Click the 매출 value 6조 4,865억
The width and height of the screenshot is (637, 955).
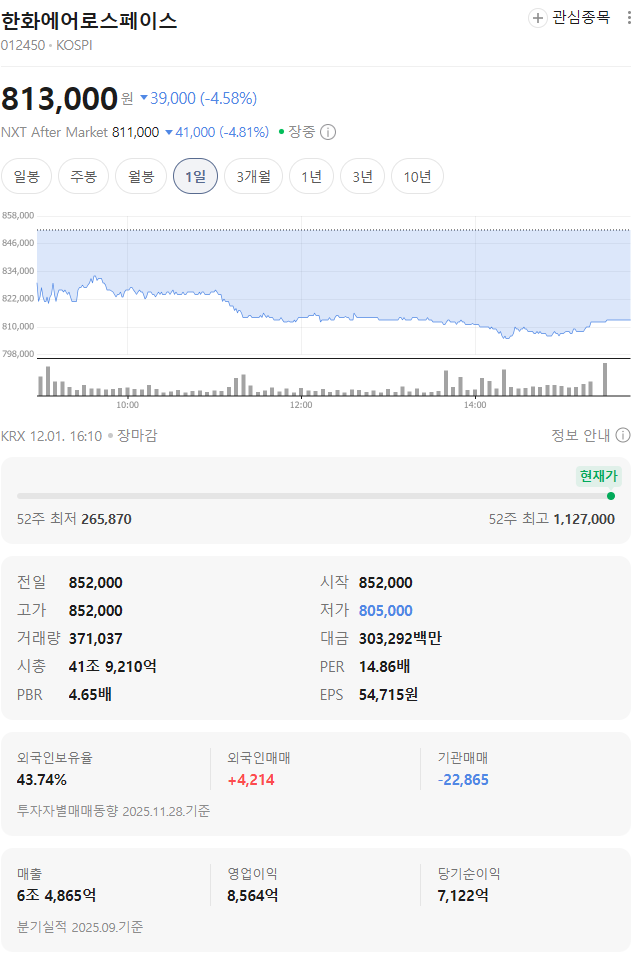[x=56, y=896]
